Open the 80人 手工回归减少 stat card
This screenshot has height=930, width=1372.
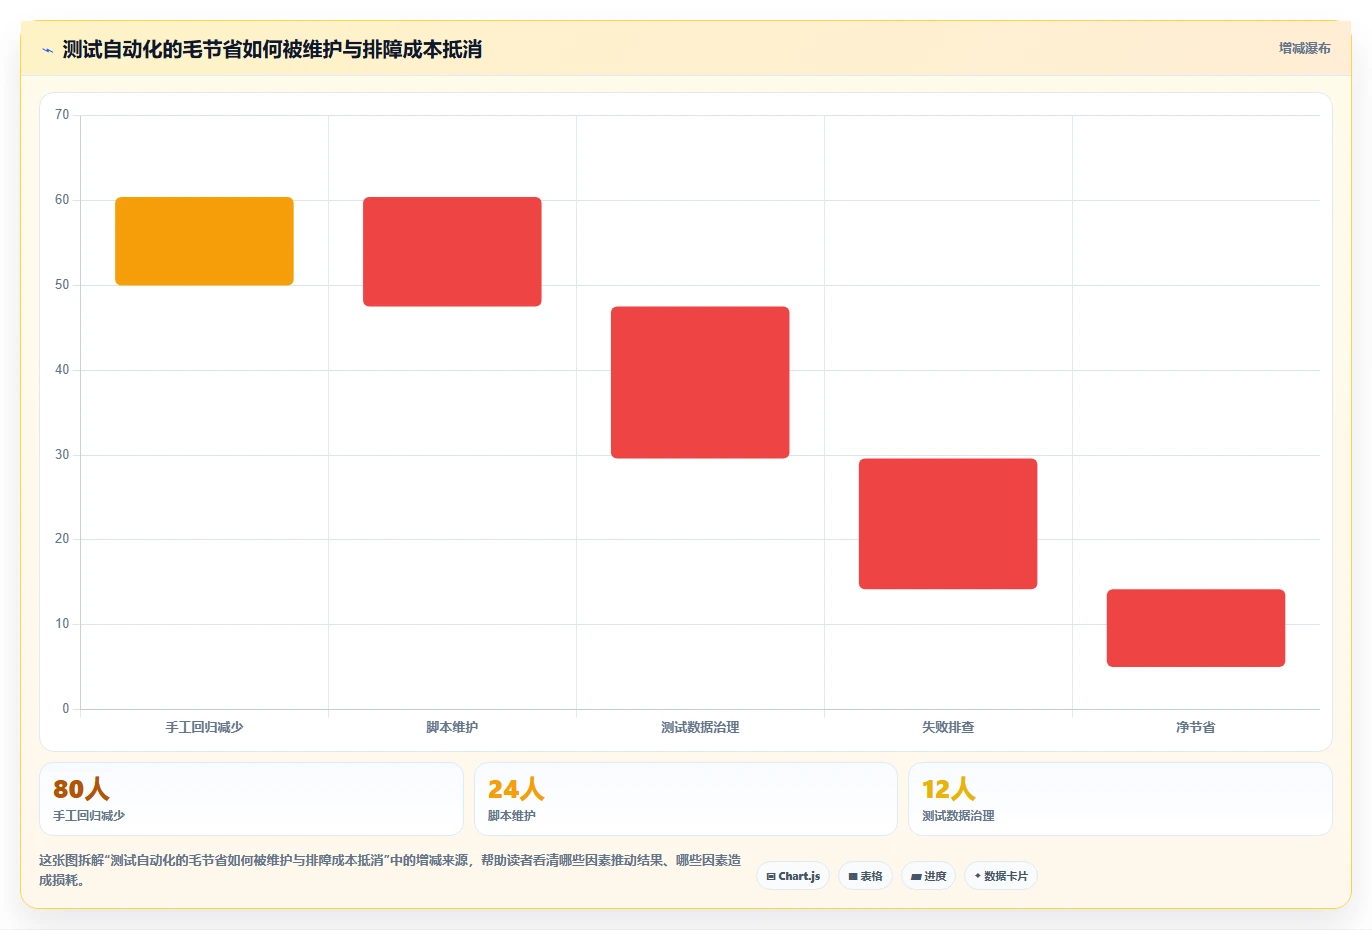(x=251, y=799)
